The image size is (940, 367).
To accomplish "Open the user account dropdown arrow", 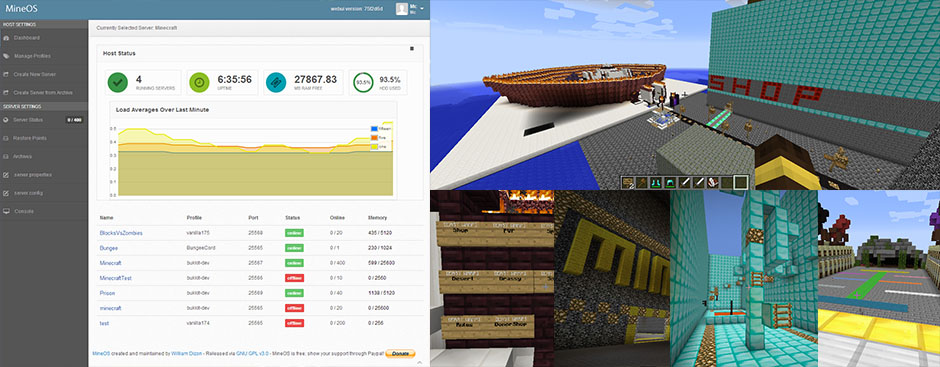I will coord(422,8).
